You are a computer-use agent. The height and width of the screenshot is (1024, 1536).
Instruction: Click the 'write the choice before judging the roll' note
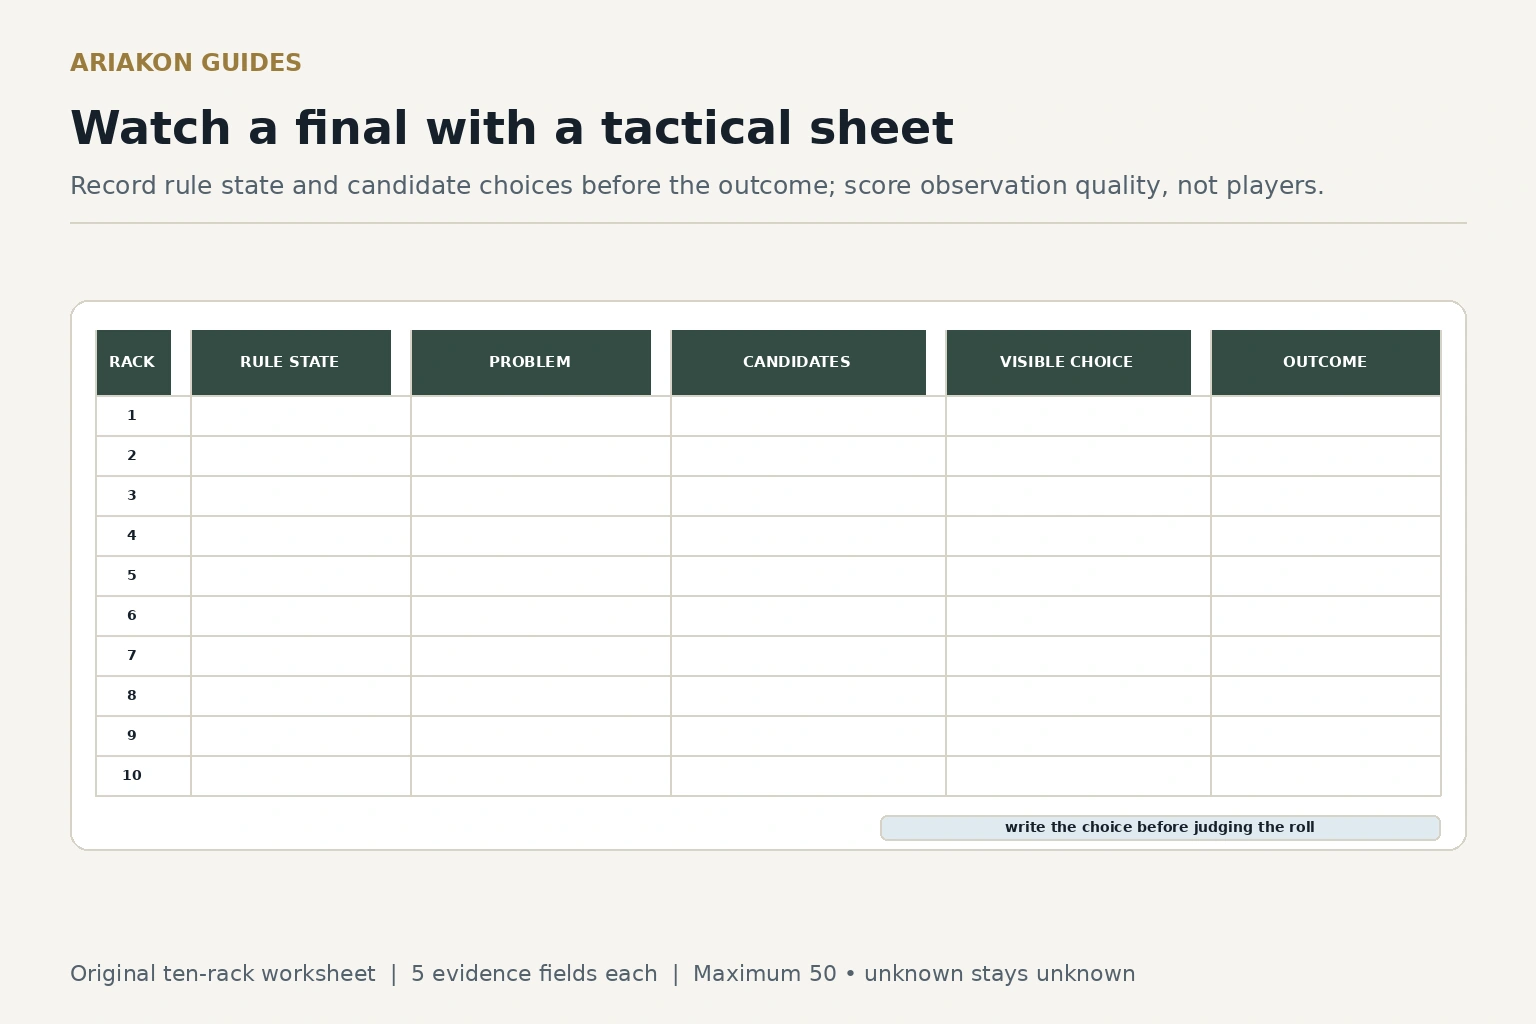(x=1160, y=828)
